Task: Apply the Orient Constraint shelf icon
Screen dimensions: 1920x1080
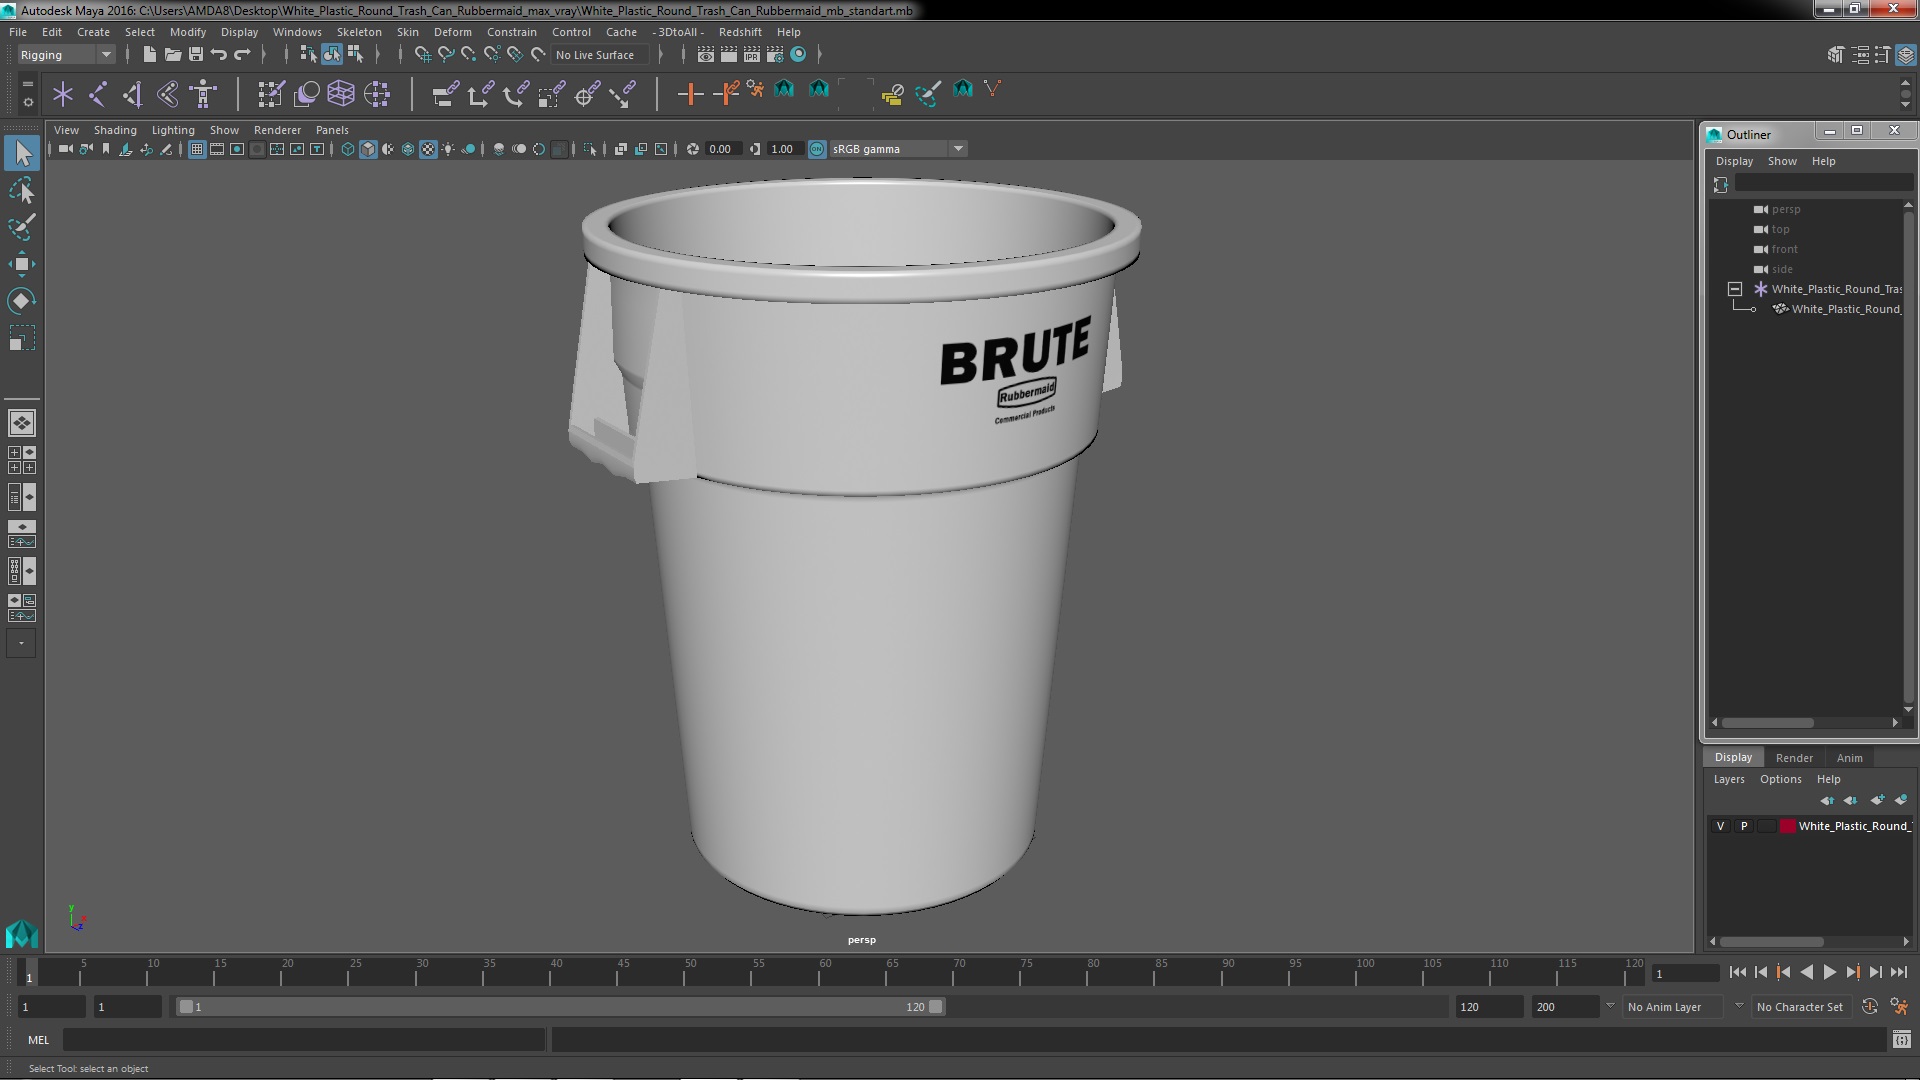Action: 515,94
